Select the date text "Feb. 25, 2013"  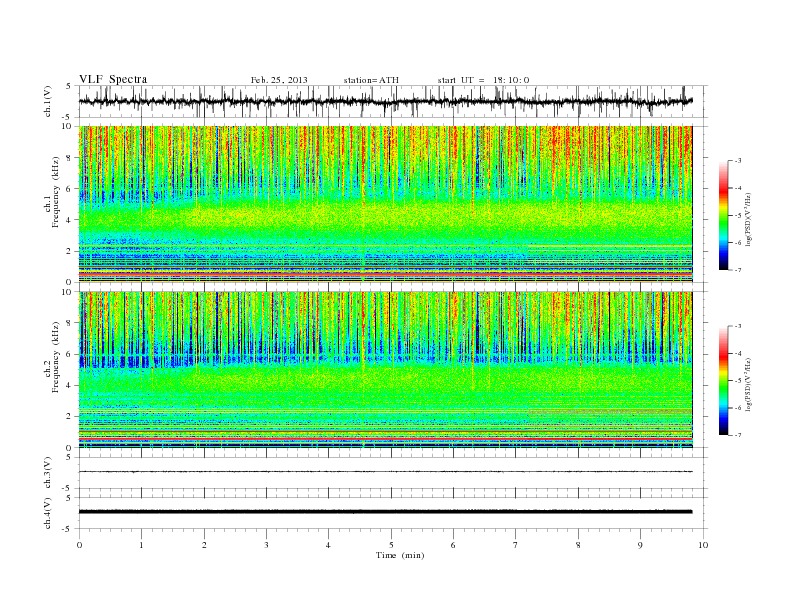point(279,80)
